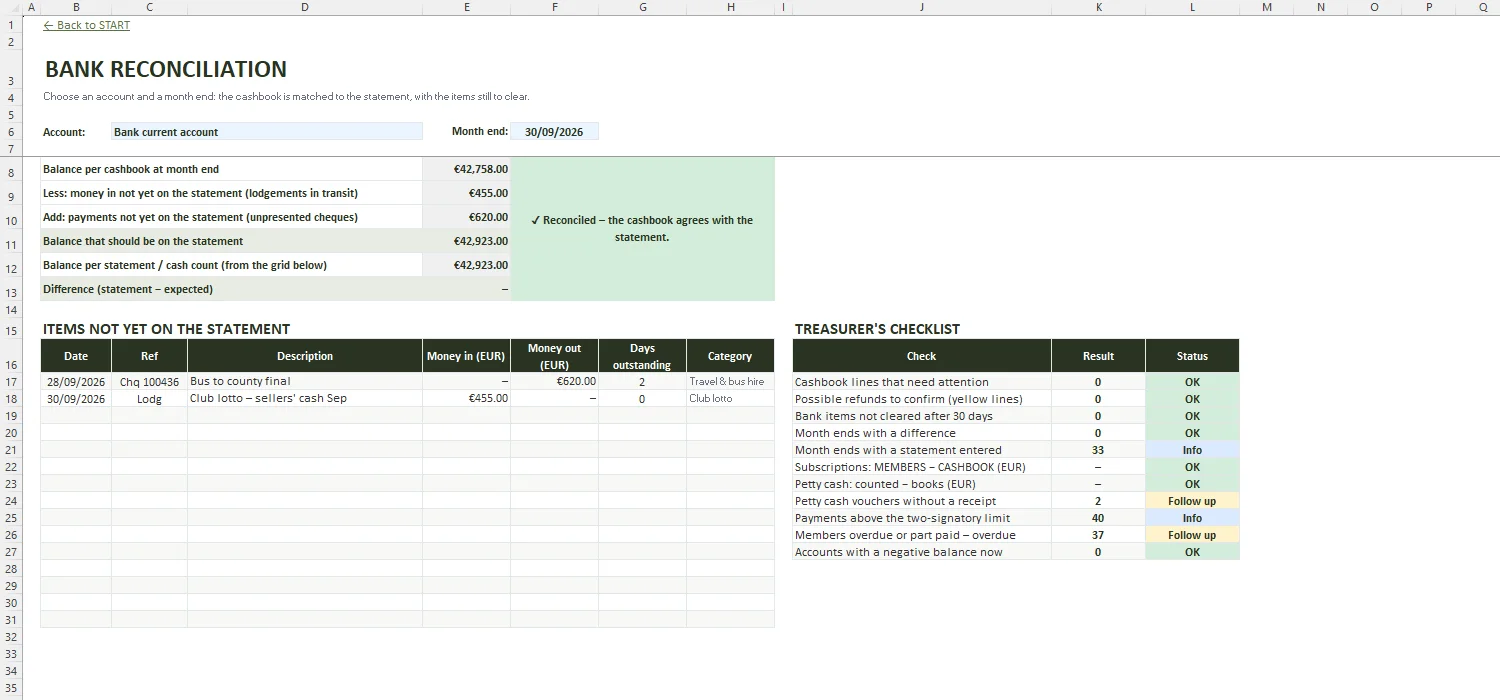This screenshot has height=700, width=1500.
Task: Click date cell 28/09/2026
Action: click(76, 381)
